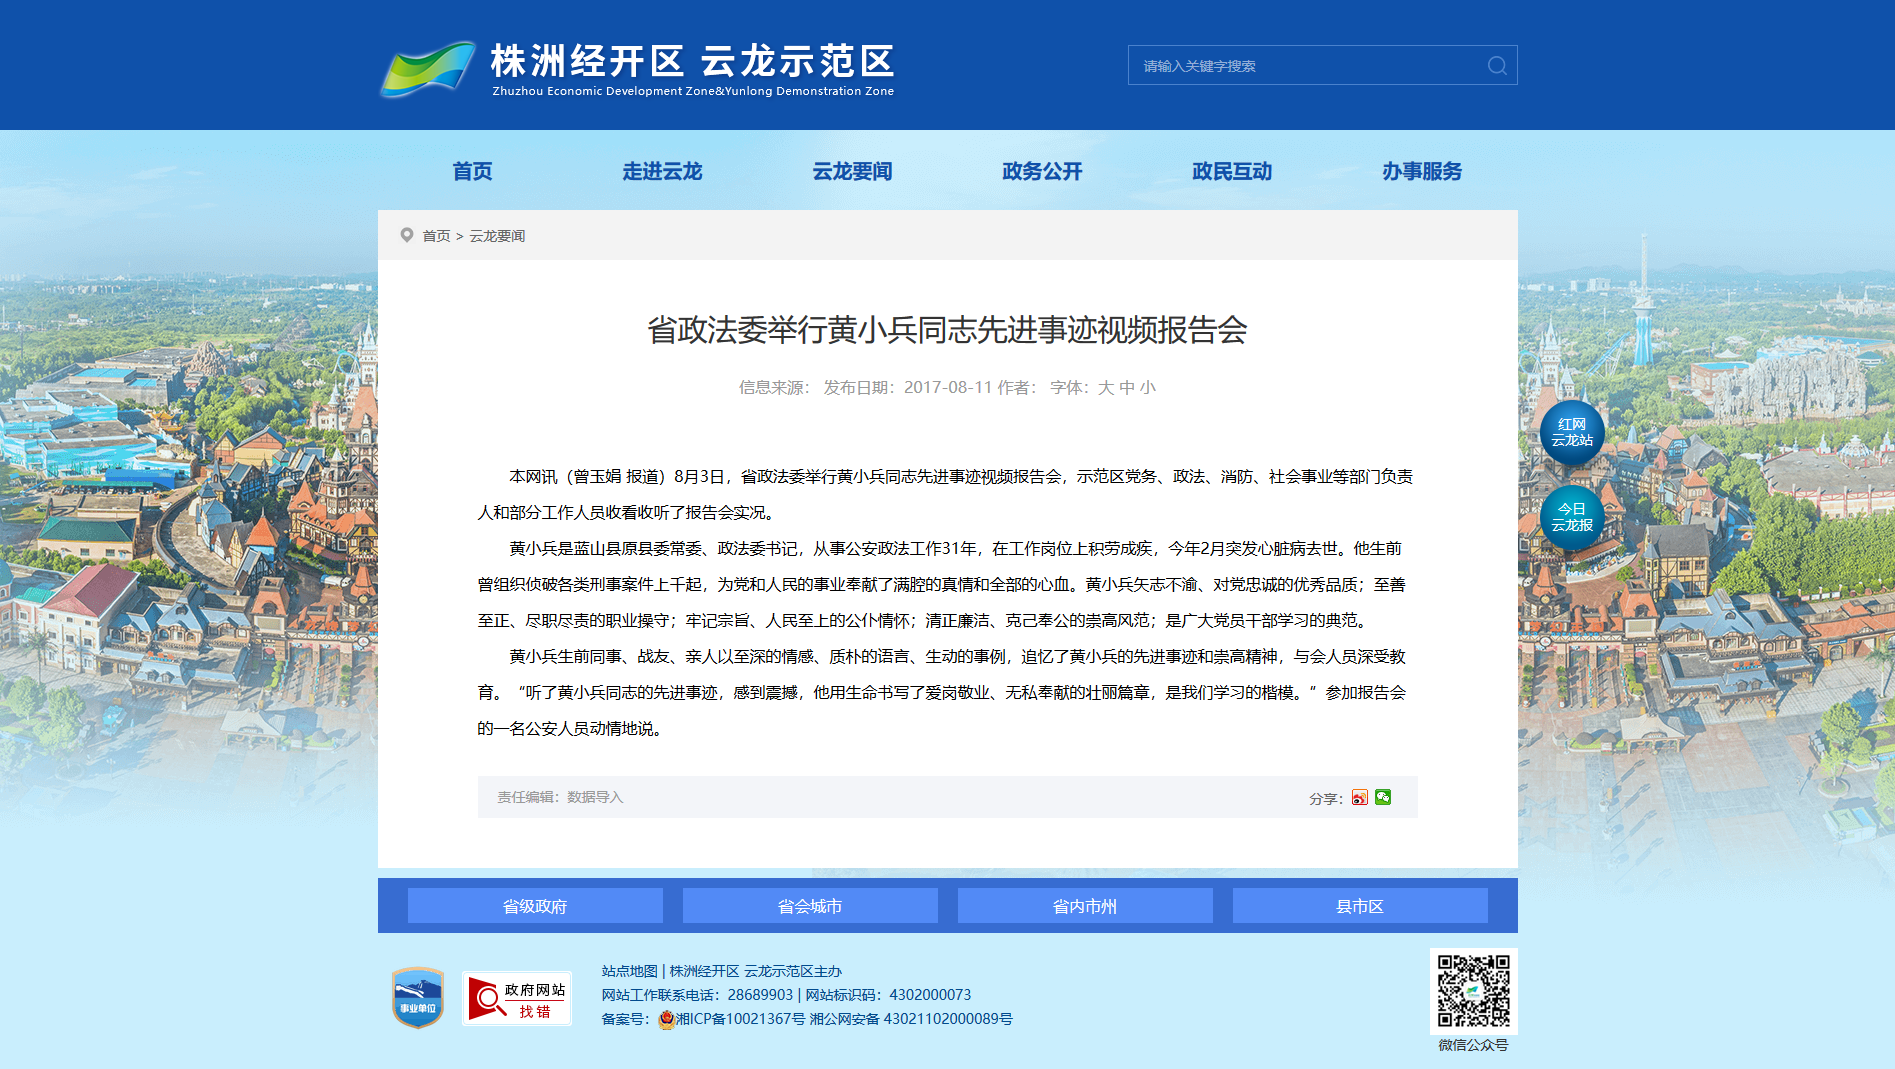The width and height of the screenshot is (1895, 1069).
Task: Click the 政府网站找错 badge
Action: tap(517, 998)
